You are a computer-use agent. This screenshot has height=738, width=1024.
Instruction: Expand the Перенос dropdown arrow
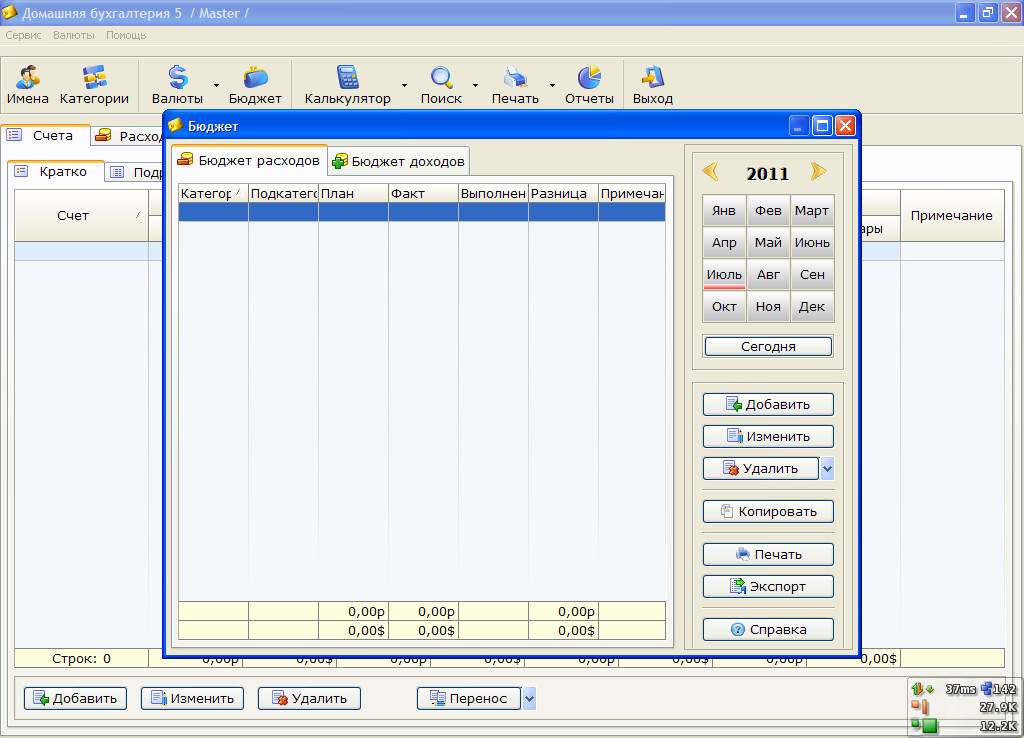529,699
